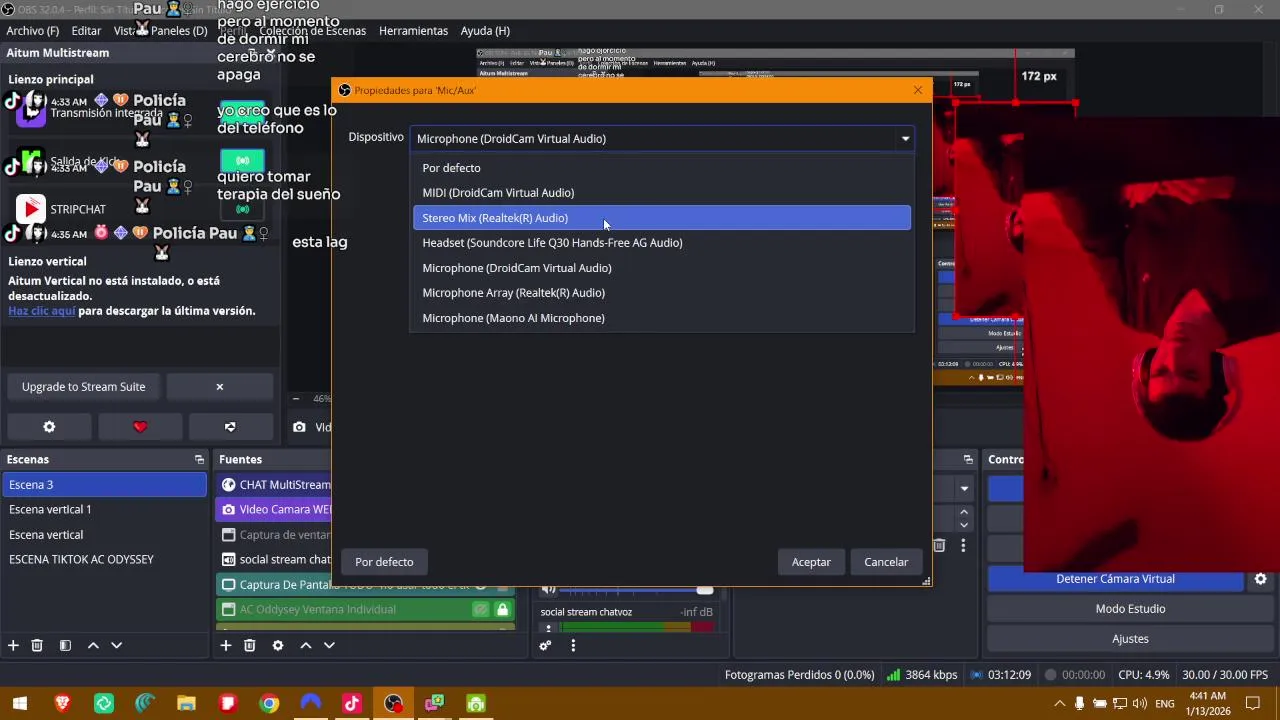This screenshot has width=1280, height=720.
Task: Add a new scene with plus icon
Action: pos(13,646)
